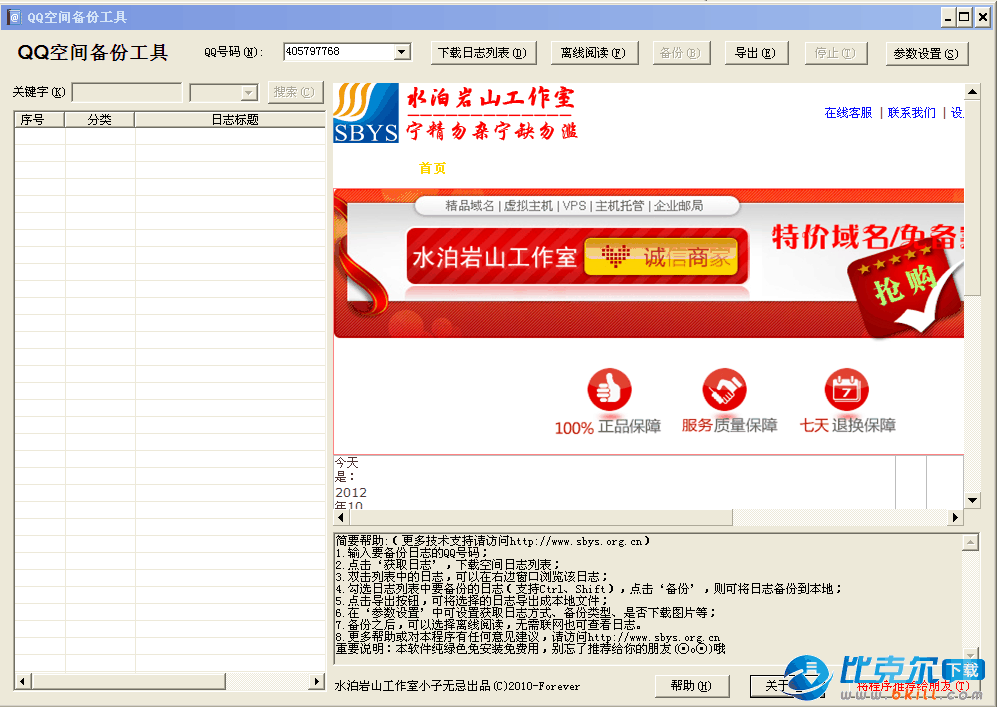Go to 首页 in the web page

point(432,168)
